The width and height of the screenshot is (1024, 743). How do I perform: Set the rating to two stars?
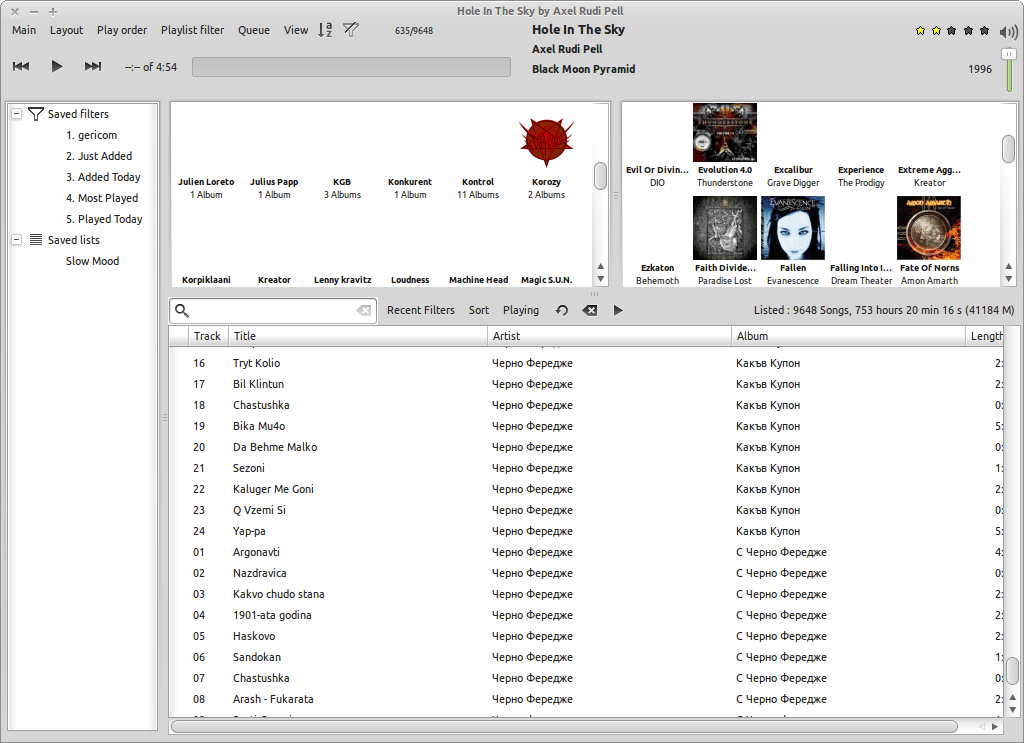[936, 31]
